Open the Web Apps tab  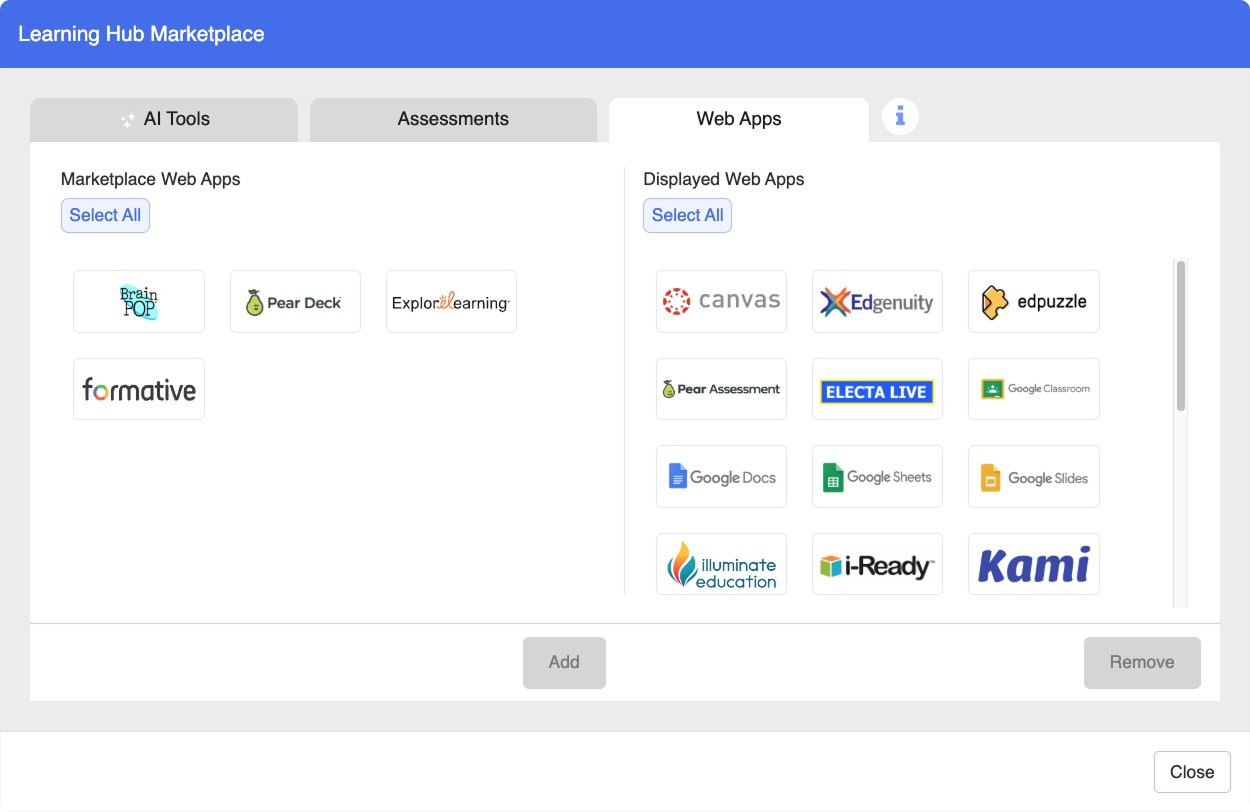tap(739, 119)
